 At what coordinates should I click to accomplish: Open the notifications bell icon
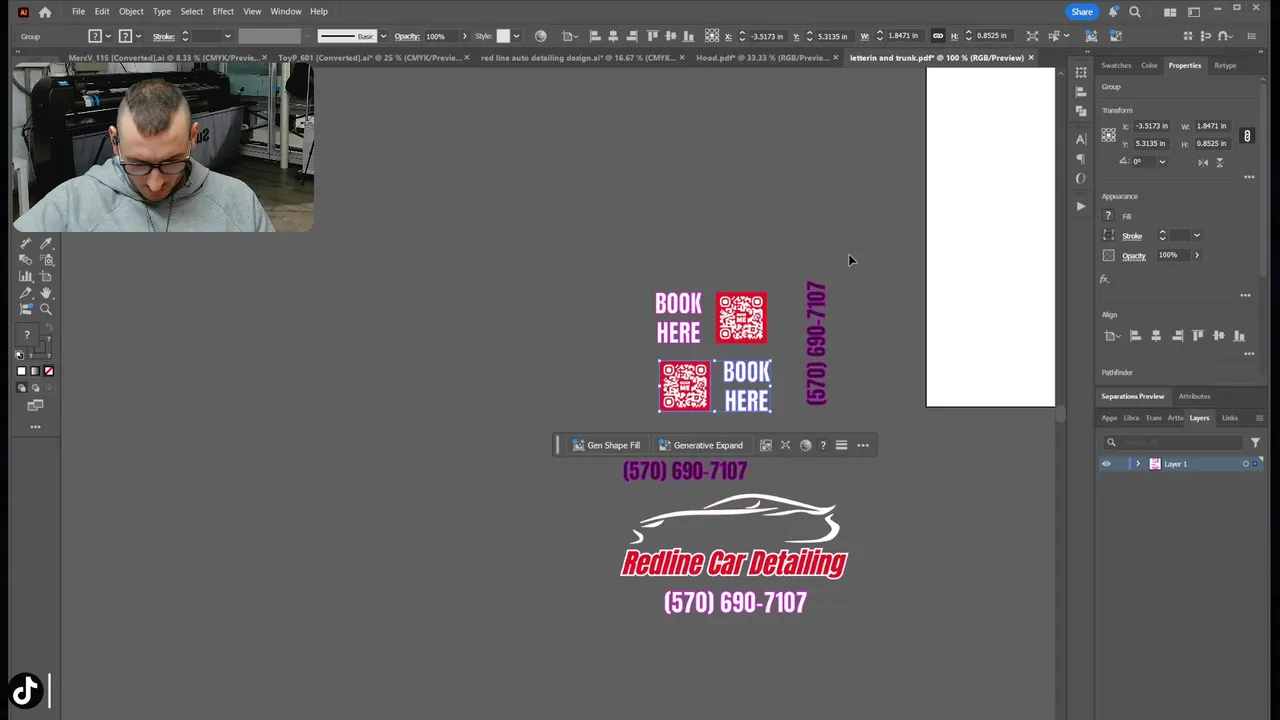point(1113,12)
